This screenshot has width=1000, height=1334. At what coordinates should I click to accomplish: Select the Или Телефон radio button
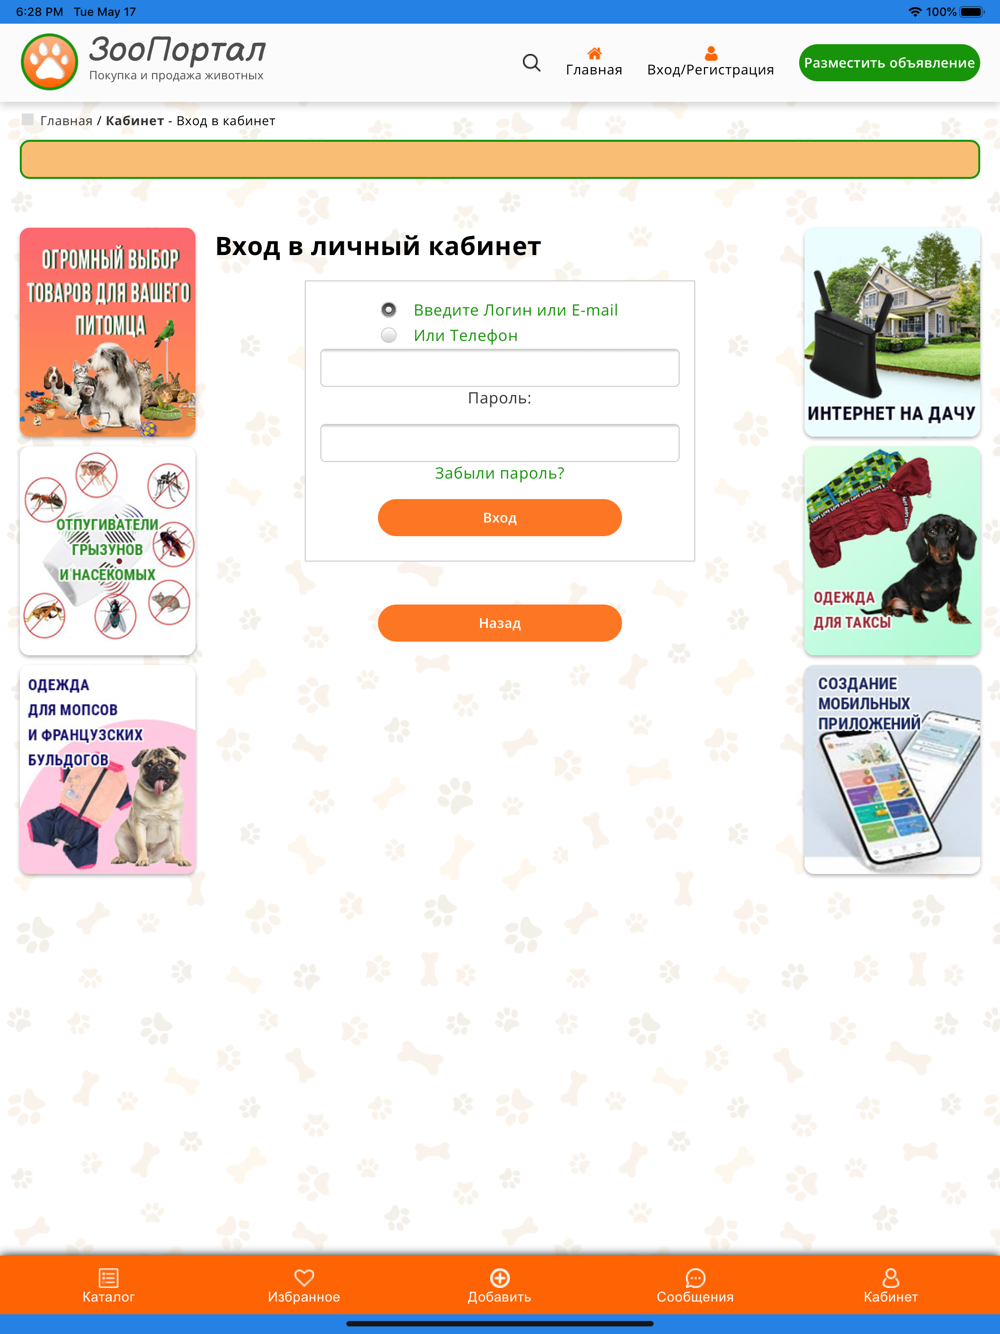(x=389, y=335)
